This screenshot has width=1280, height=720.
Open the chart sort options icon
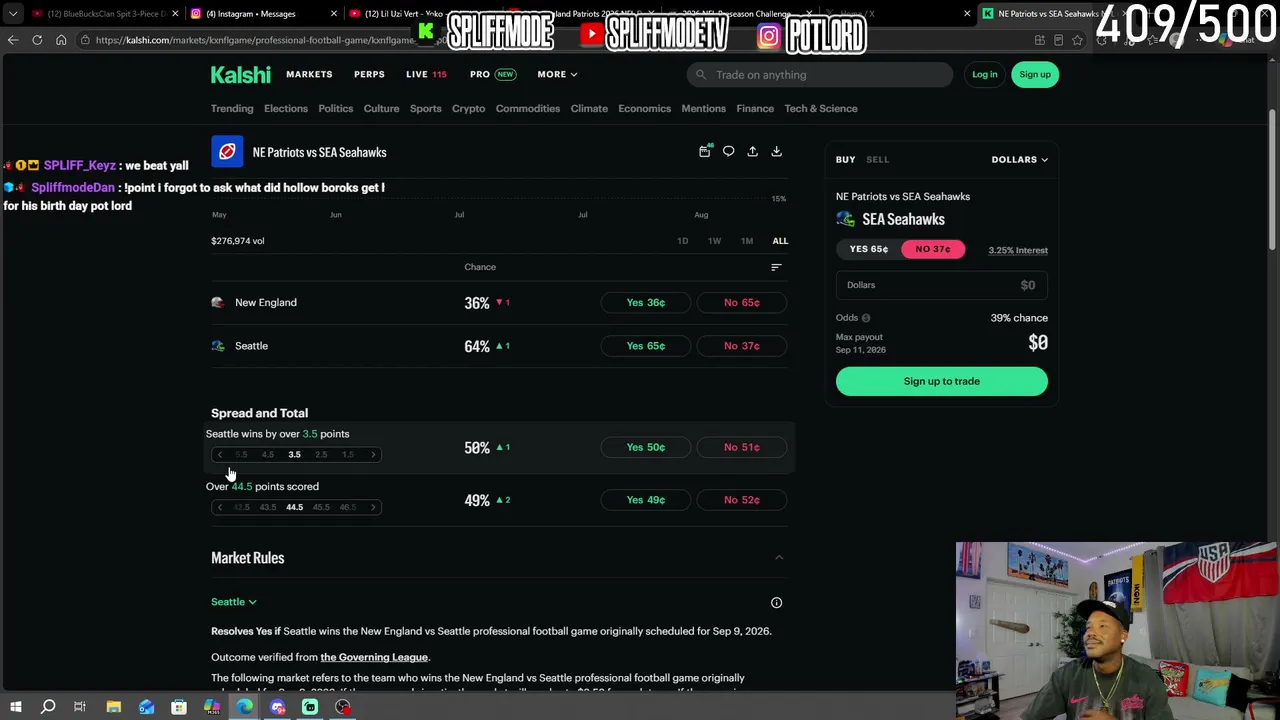776,267
